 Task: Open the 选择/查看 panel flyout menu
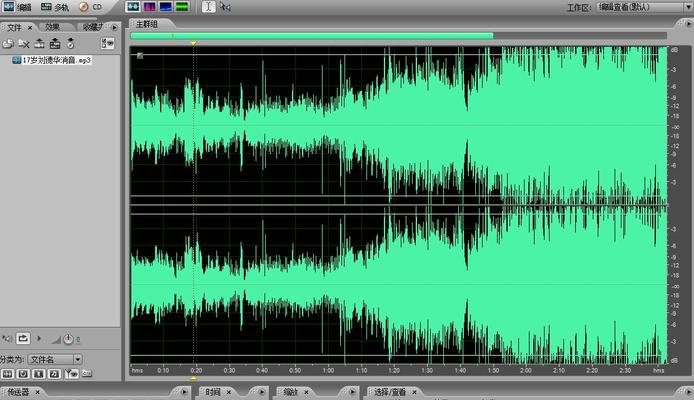[689, 392]
